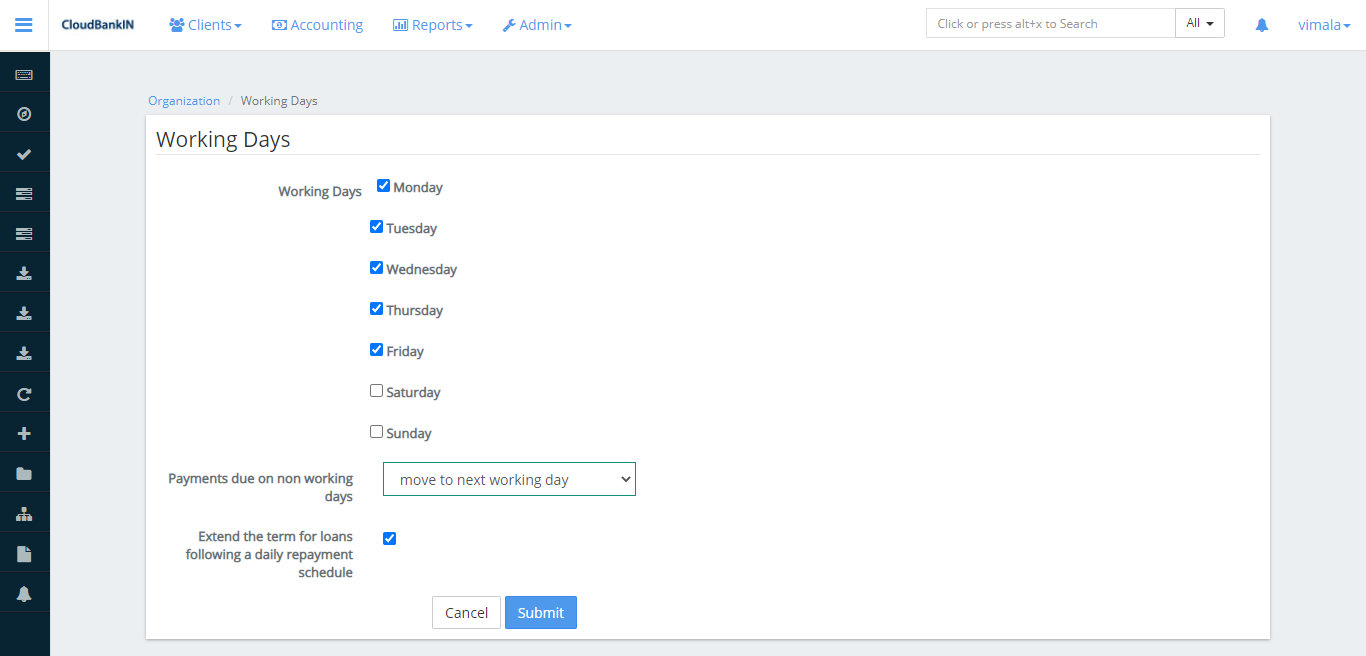Check the Sunday checkbox
Image resolution: width=1366 pixels, height=656 pixels.
click(377, 432)
